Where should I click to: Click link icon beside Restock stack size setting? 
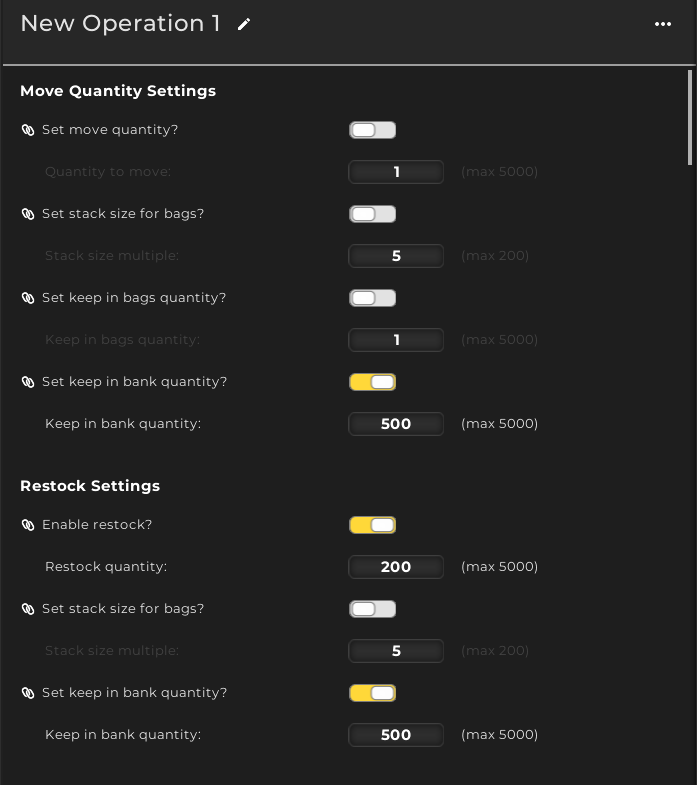coord(28,609)
